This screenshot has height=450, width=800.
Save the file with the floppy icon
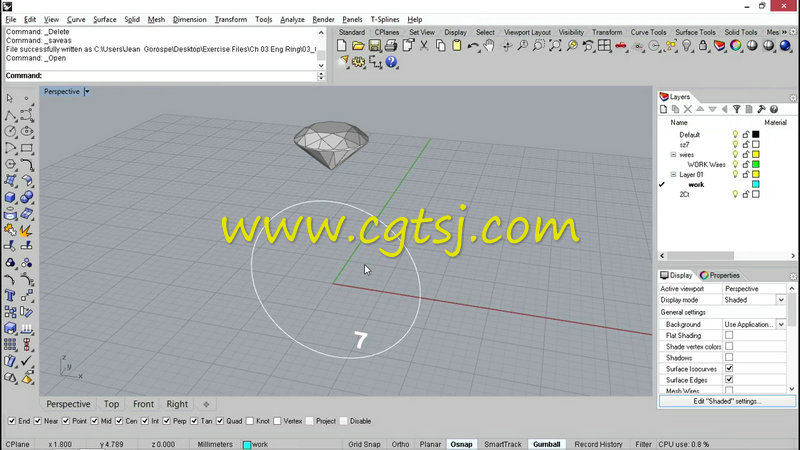[374, 46]
